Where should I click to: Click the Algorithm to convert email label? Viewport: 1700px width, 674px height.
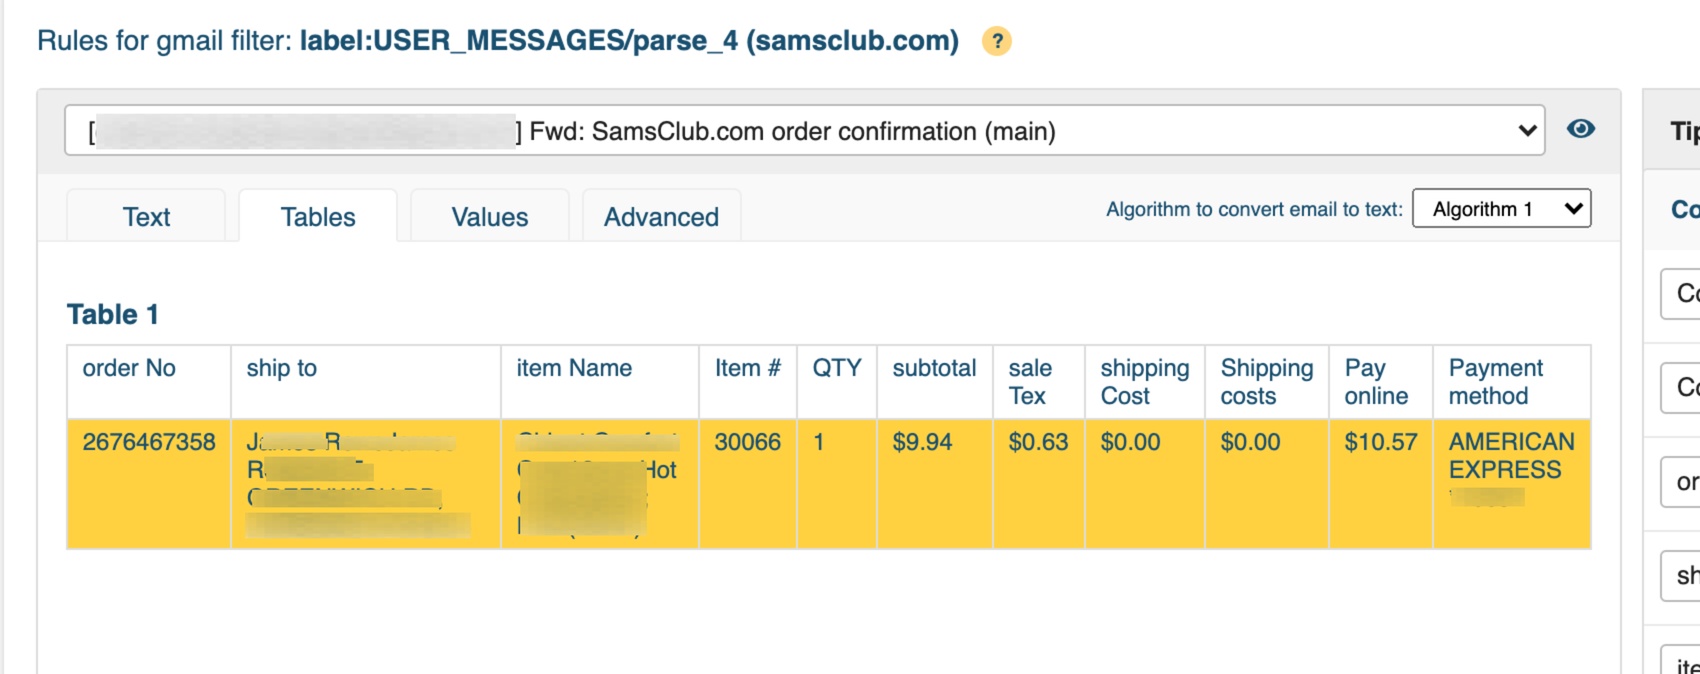(x=1254, y=209)
